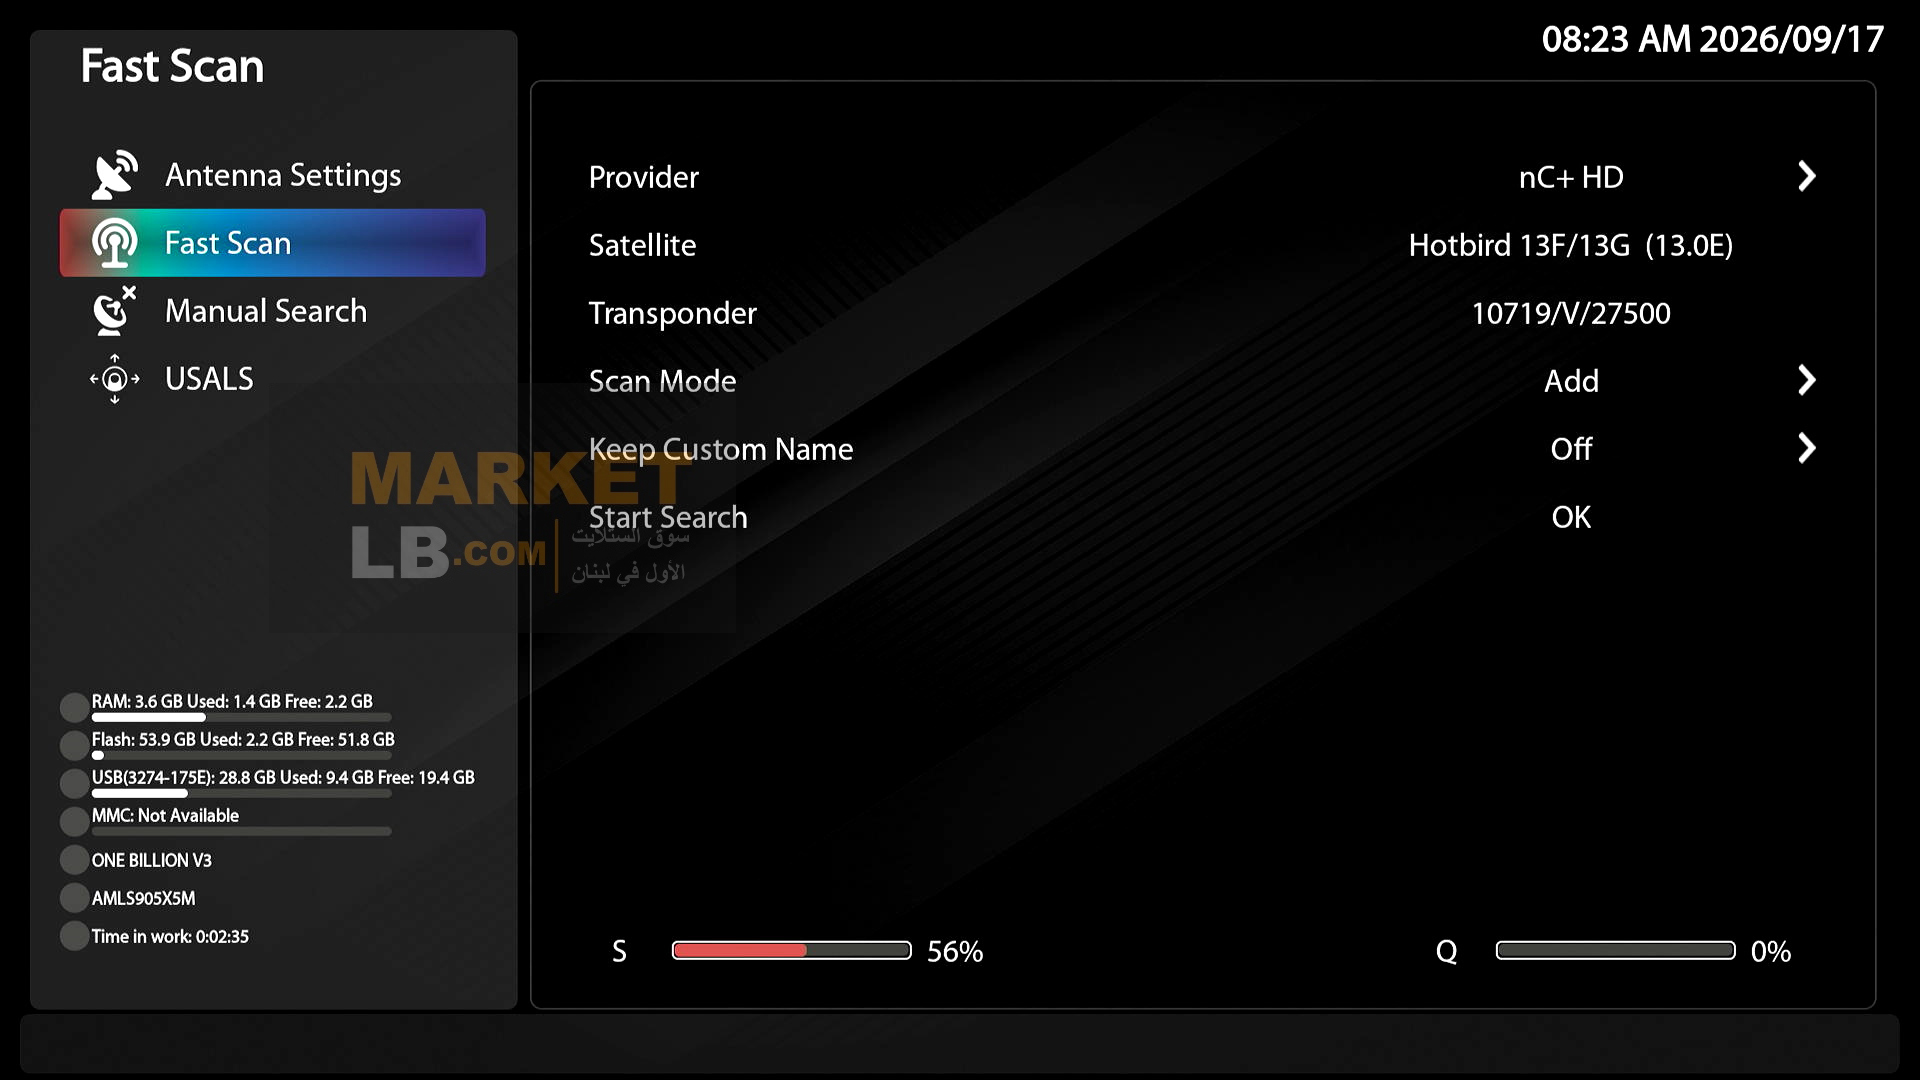Click the AMLS905X5M chipset label
This screenshot has width=1920, height=1080.
tap(143, 898)
